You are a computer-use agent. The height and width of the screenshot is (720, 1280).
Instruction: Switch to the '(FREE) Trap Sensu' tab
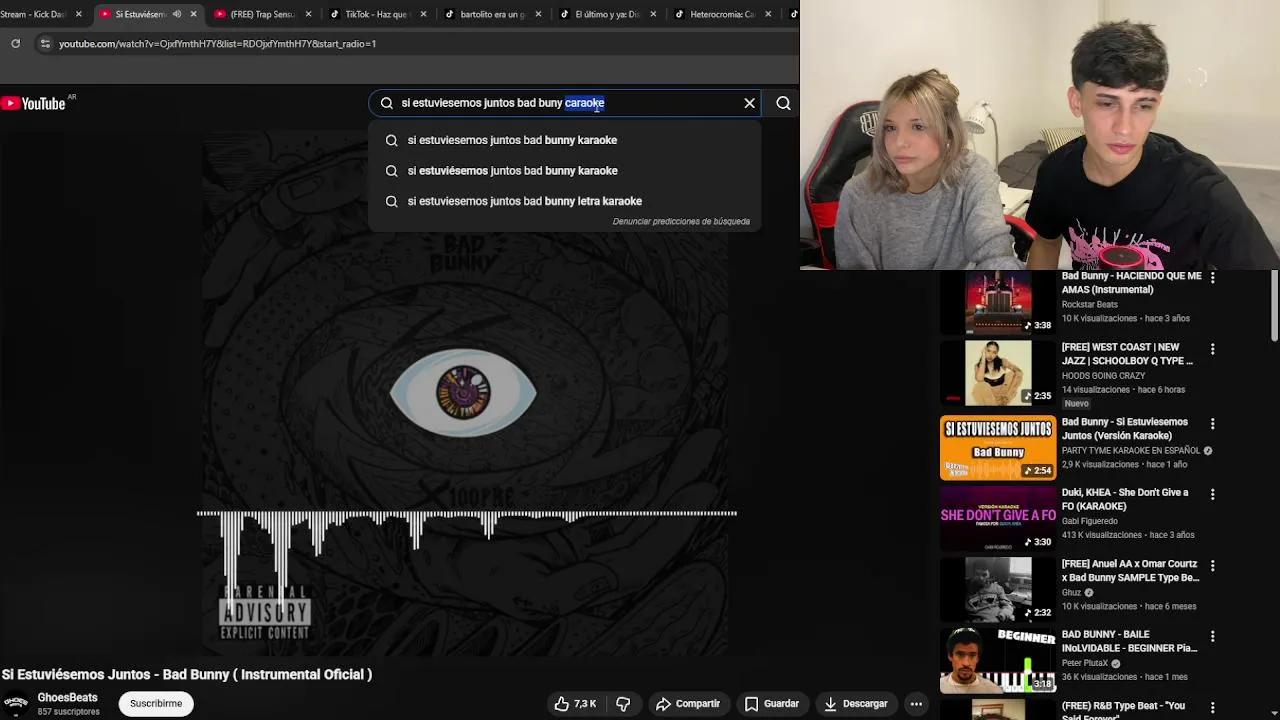pos(262,14)
